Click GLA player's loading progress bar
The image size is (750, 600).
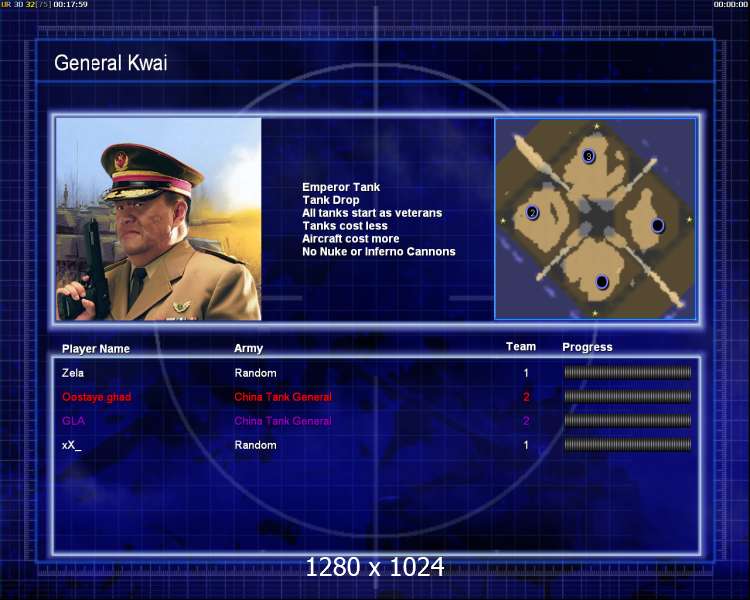(x=628, y=421)
